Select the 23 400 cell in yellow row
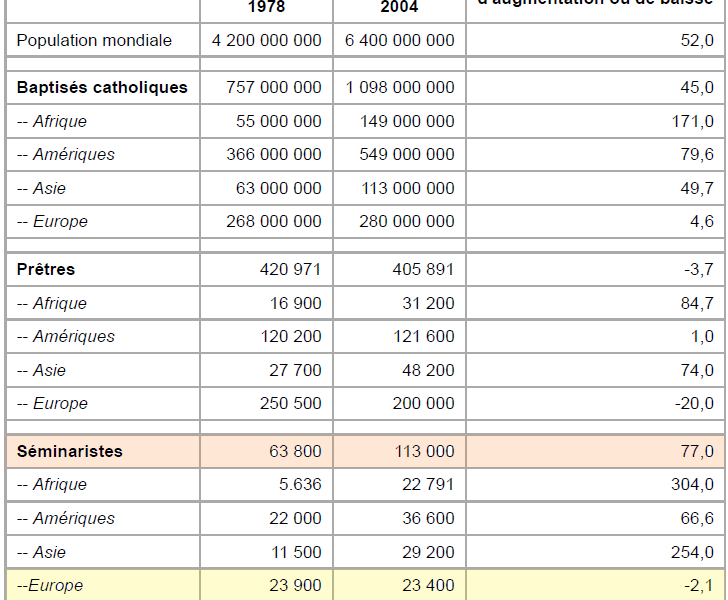Viewport: 728px width, 600px height. tap(427, 585)
